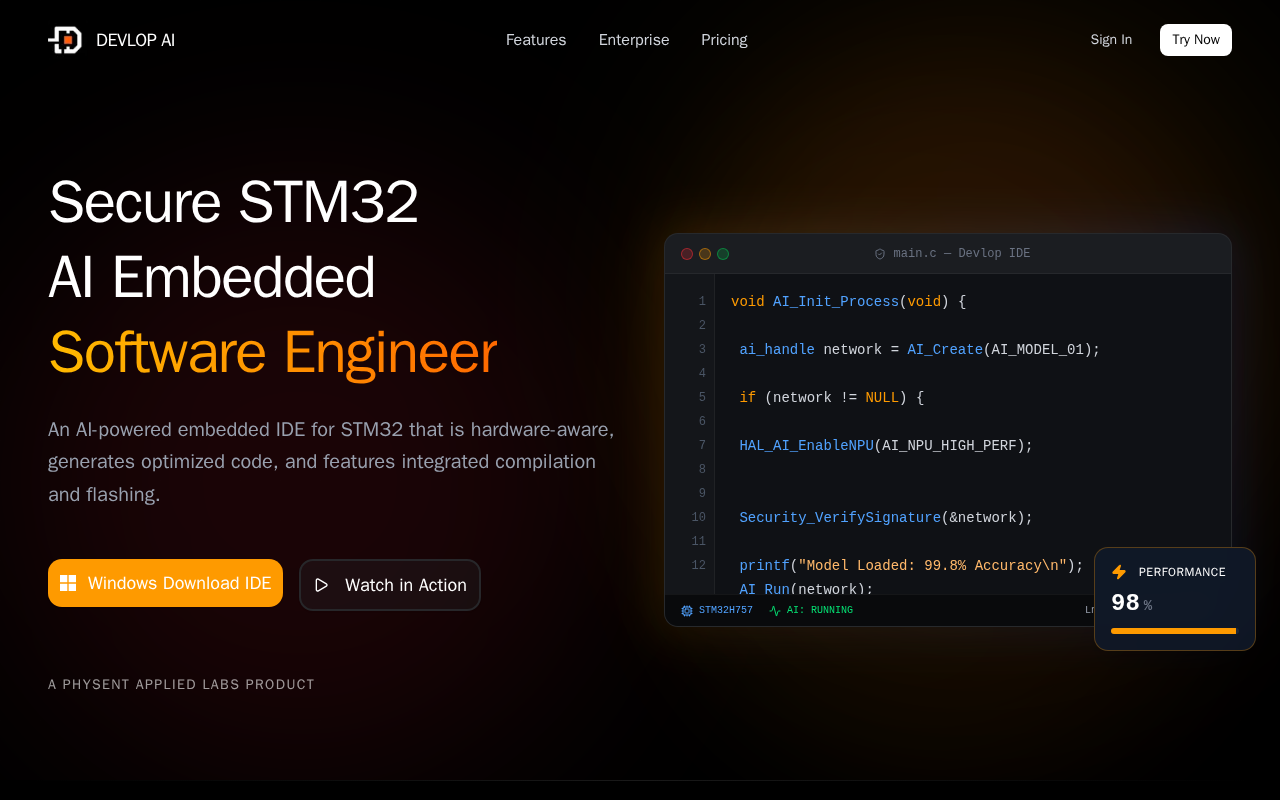Click the Try Now button
The width and height of the screenshot is (1280, 800).
point(1196,40)
